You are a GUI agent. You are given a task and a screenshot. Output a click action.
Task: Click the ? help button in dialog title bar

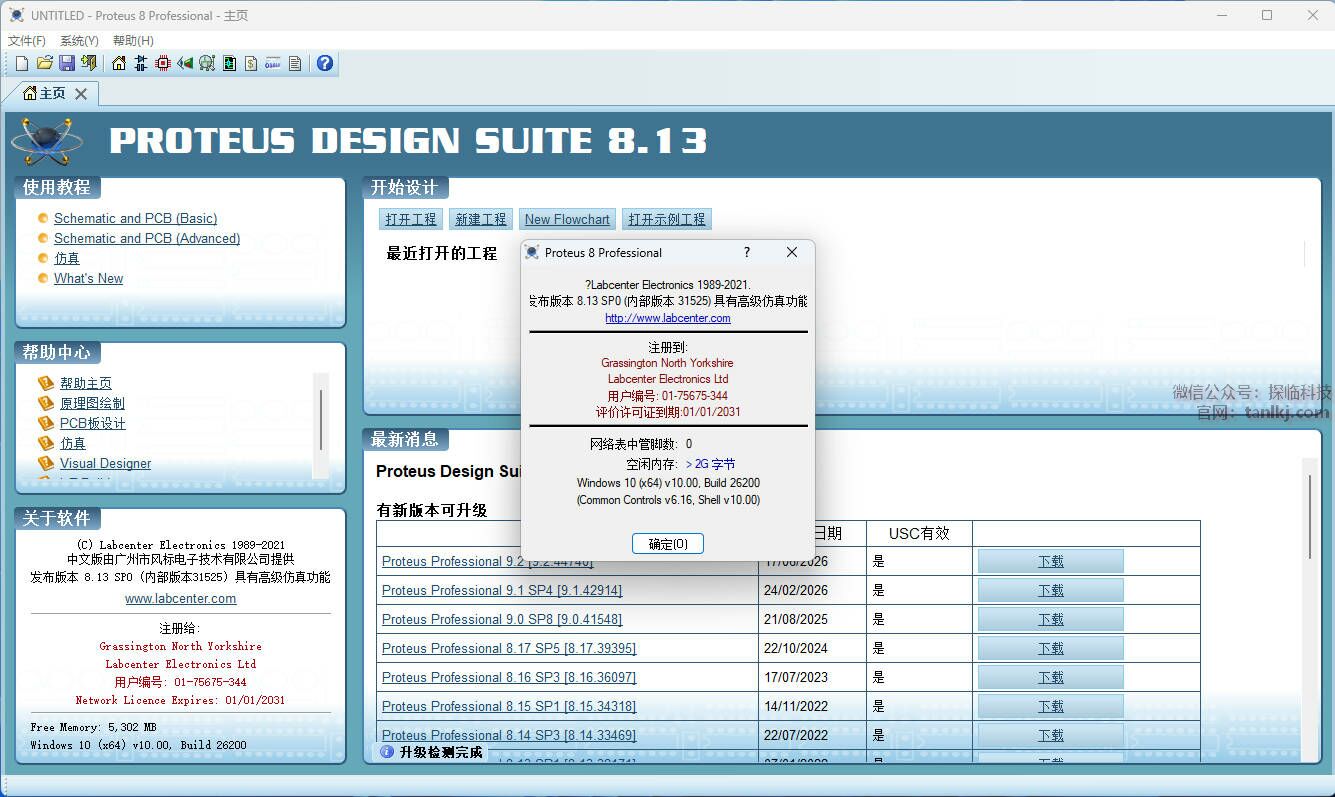click(x=746, y=252)
